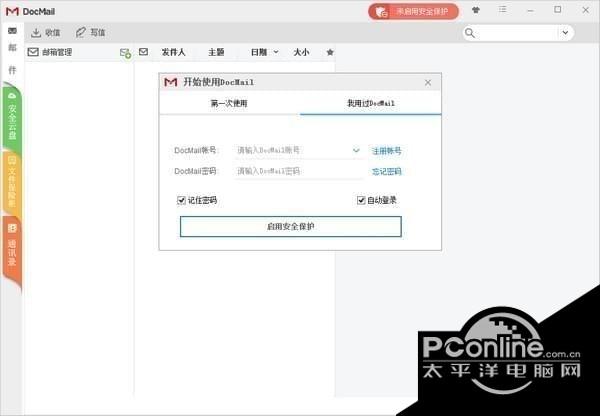Click the 忘记密码 forgot password link

point(386,171)
